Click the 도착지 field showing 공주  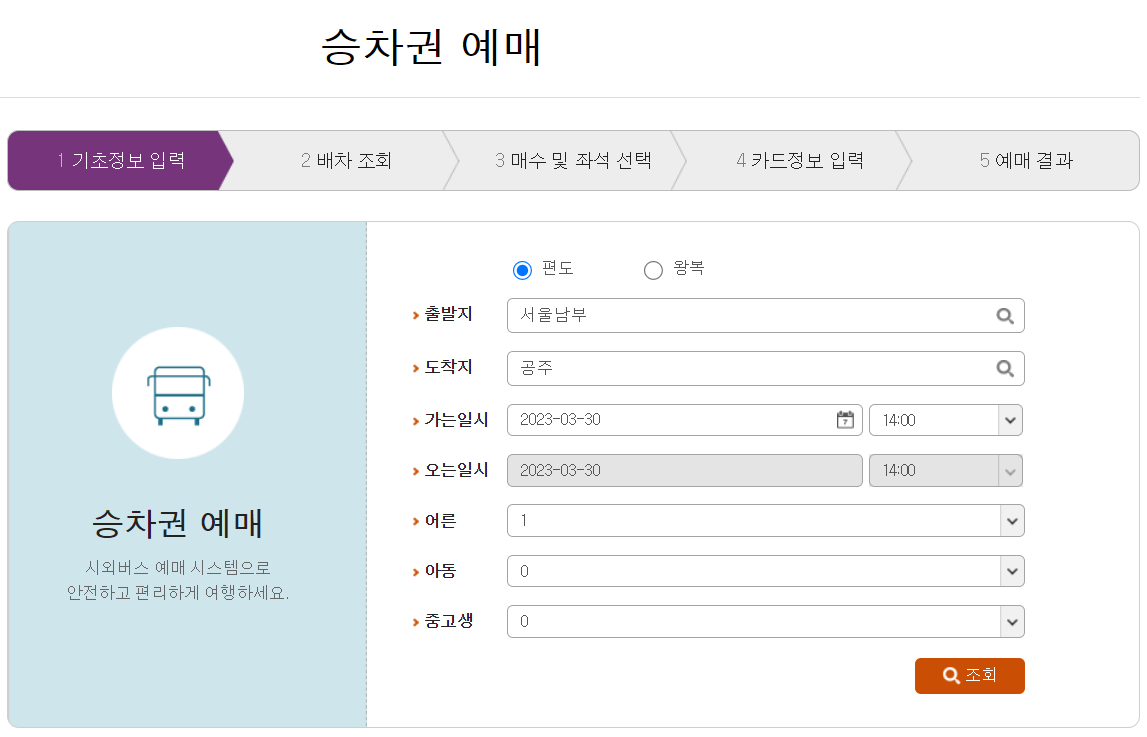point(766,368)
